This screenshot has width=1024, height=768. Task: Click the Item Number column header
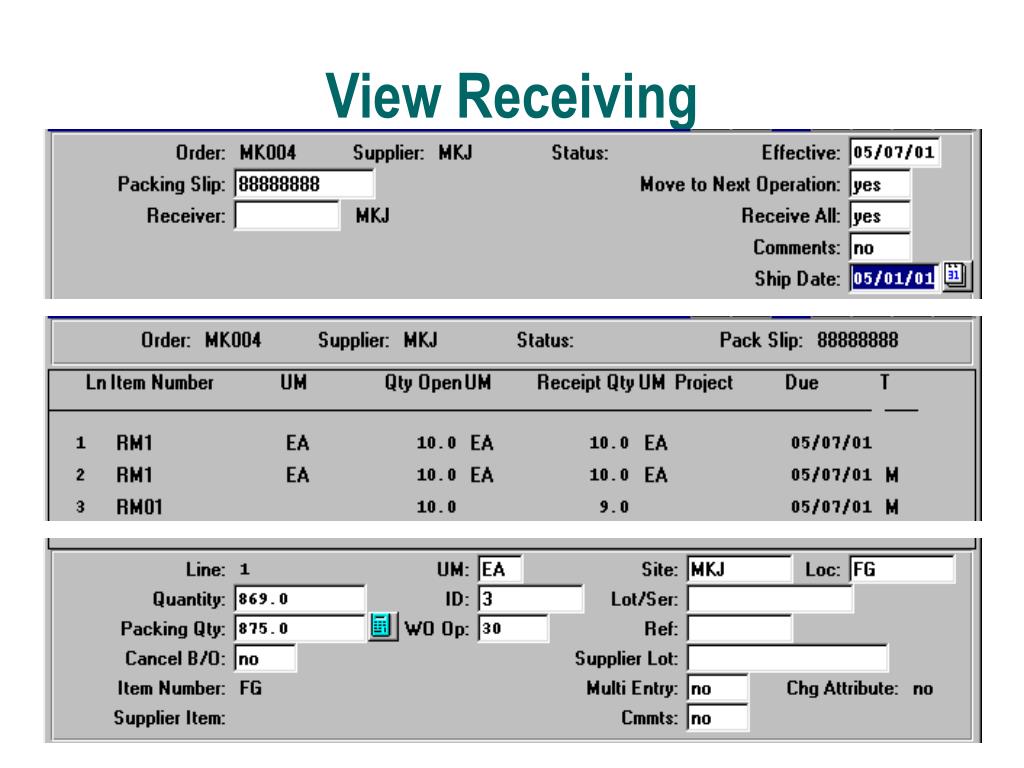(162, 383)
